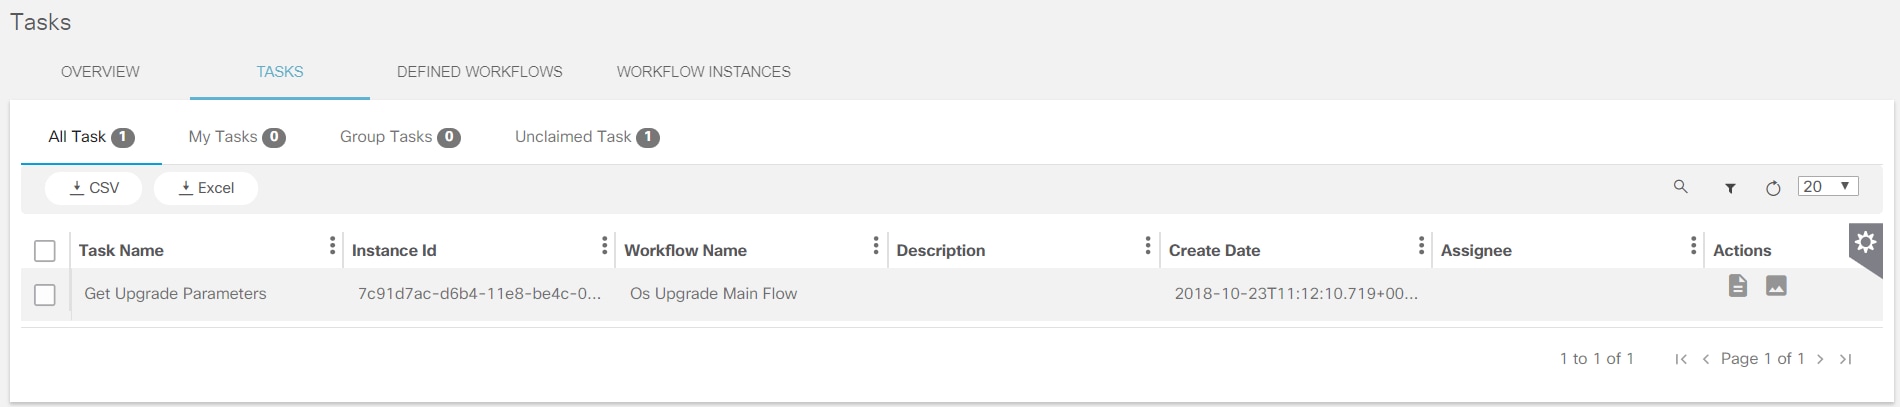Switch to the Workflow Instances tab

pos(703,72)
